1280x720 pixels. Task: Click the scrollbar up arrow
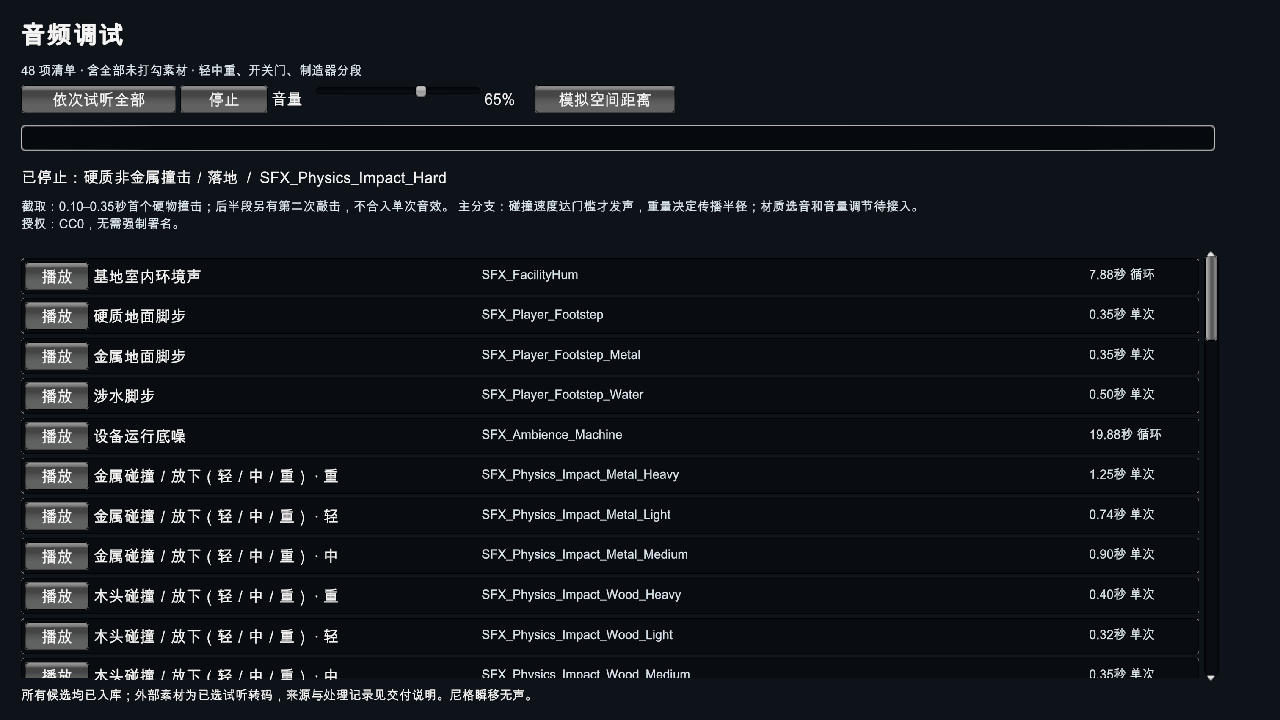(x=1211, y=255)
